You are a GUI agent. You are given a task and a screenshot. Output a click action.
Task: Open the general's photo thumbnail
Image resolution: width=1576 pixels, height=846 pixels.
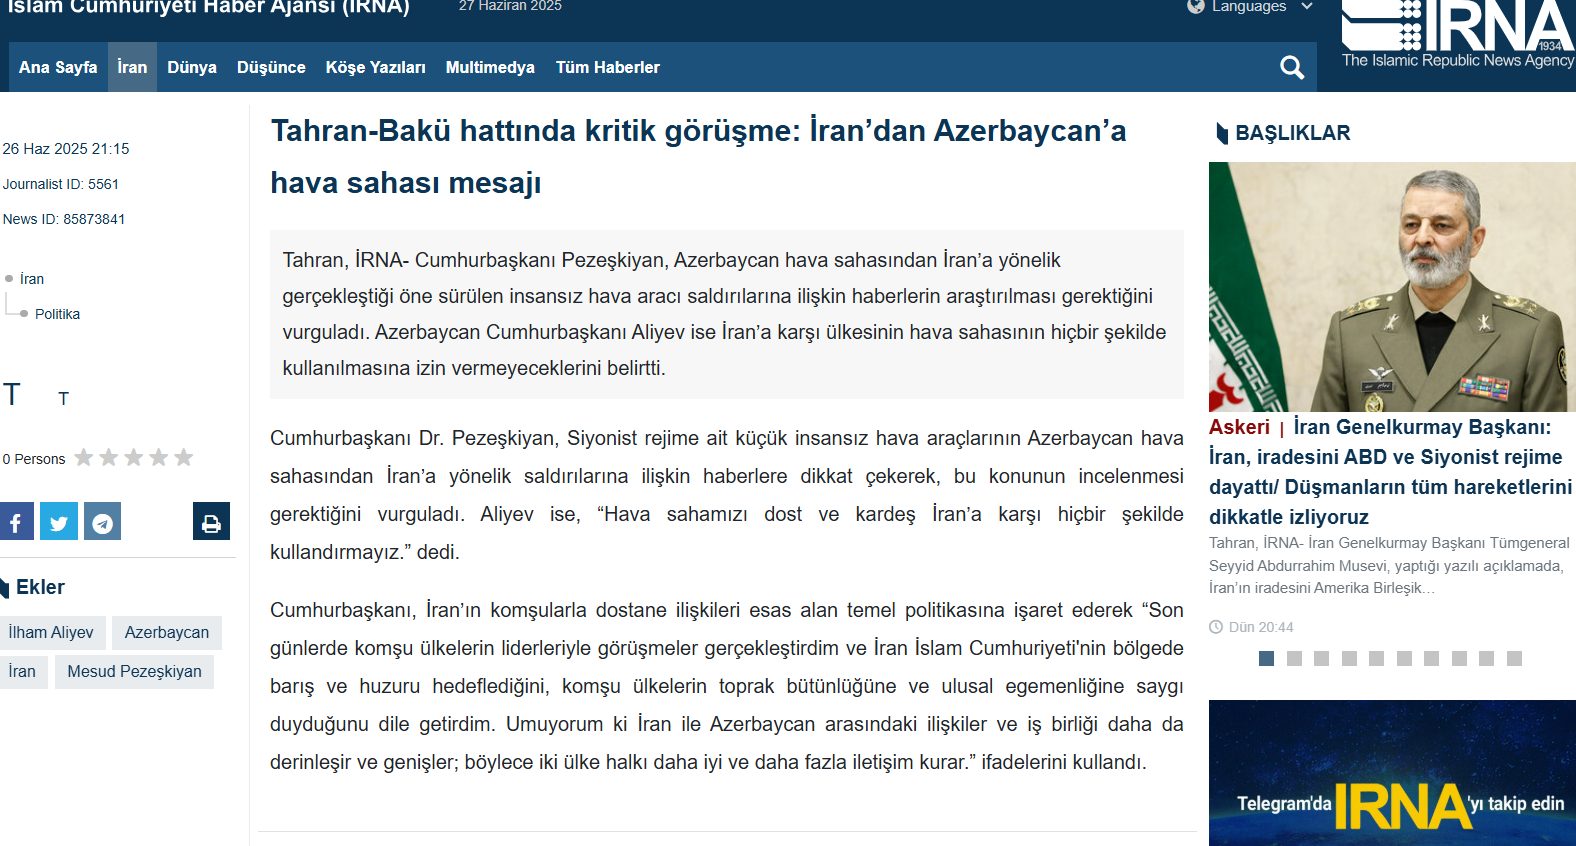[x=1392, y=287]
